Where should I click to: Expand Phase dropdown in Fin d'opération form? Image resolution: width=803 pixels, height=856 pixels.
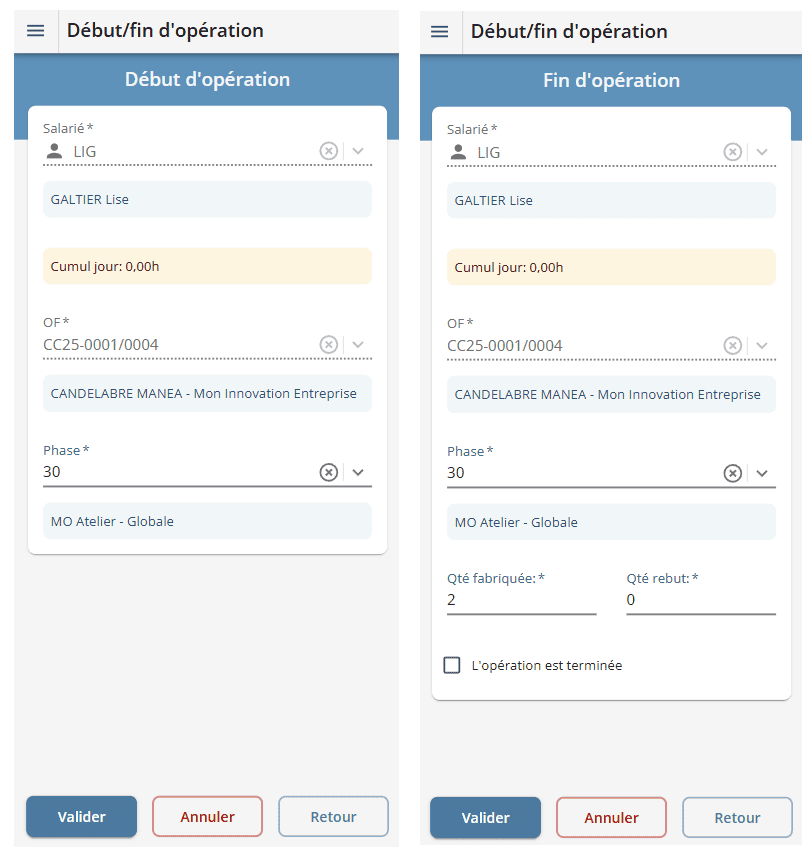763,473
